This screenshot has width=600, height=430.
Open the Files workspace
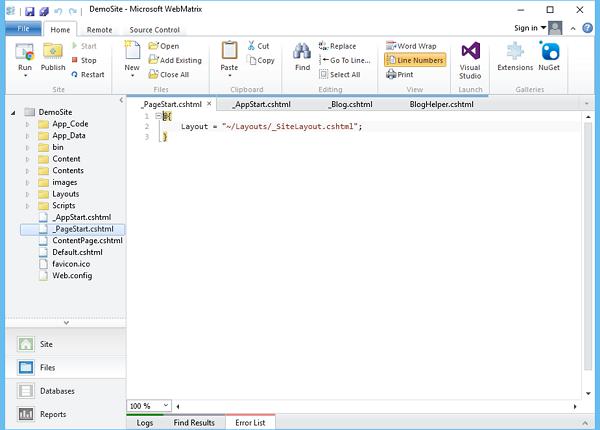tap(66, 368)
